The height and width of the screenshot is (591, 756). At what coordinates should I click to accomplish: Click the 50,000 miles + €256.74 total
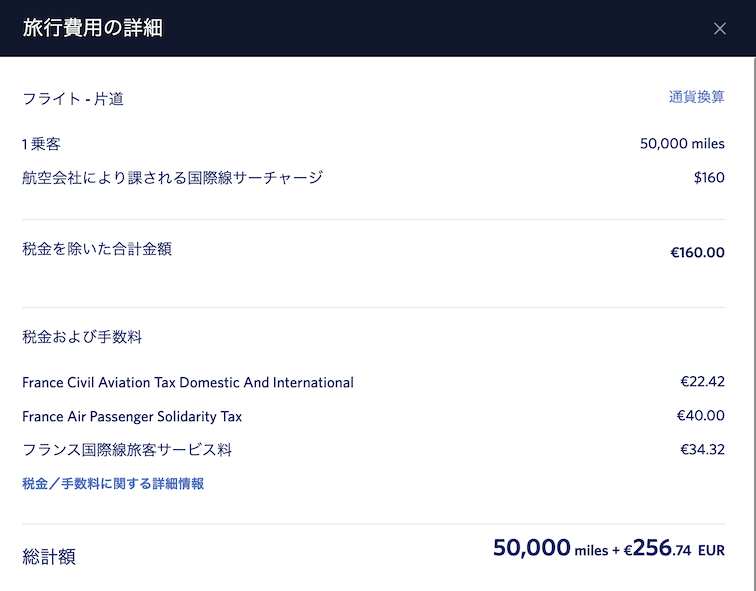pyautogui.click(x=608, y=548)
